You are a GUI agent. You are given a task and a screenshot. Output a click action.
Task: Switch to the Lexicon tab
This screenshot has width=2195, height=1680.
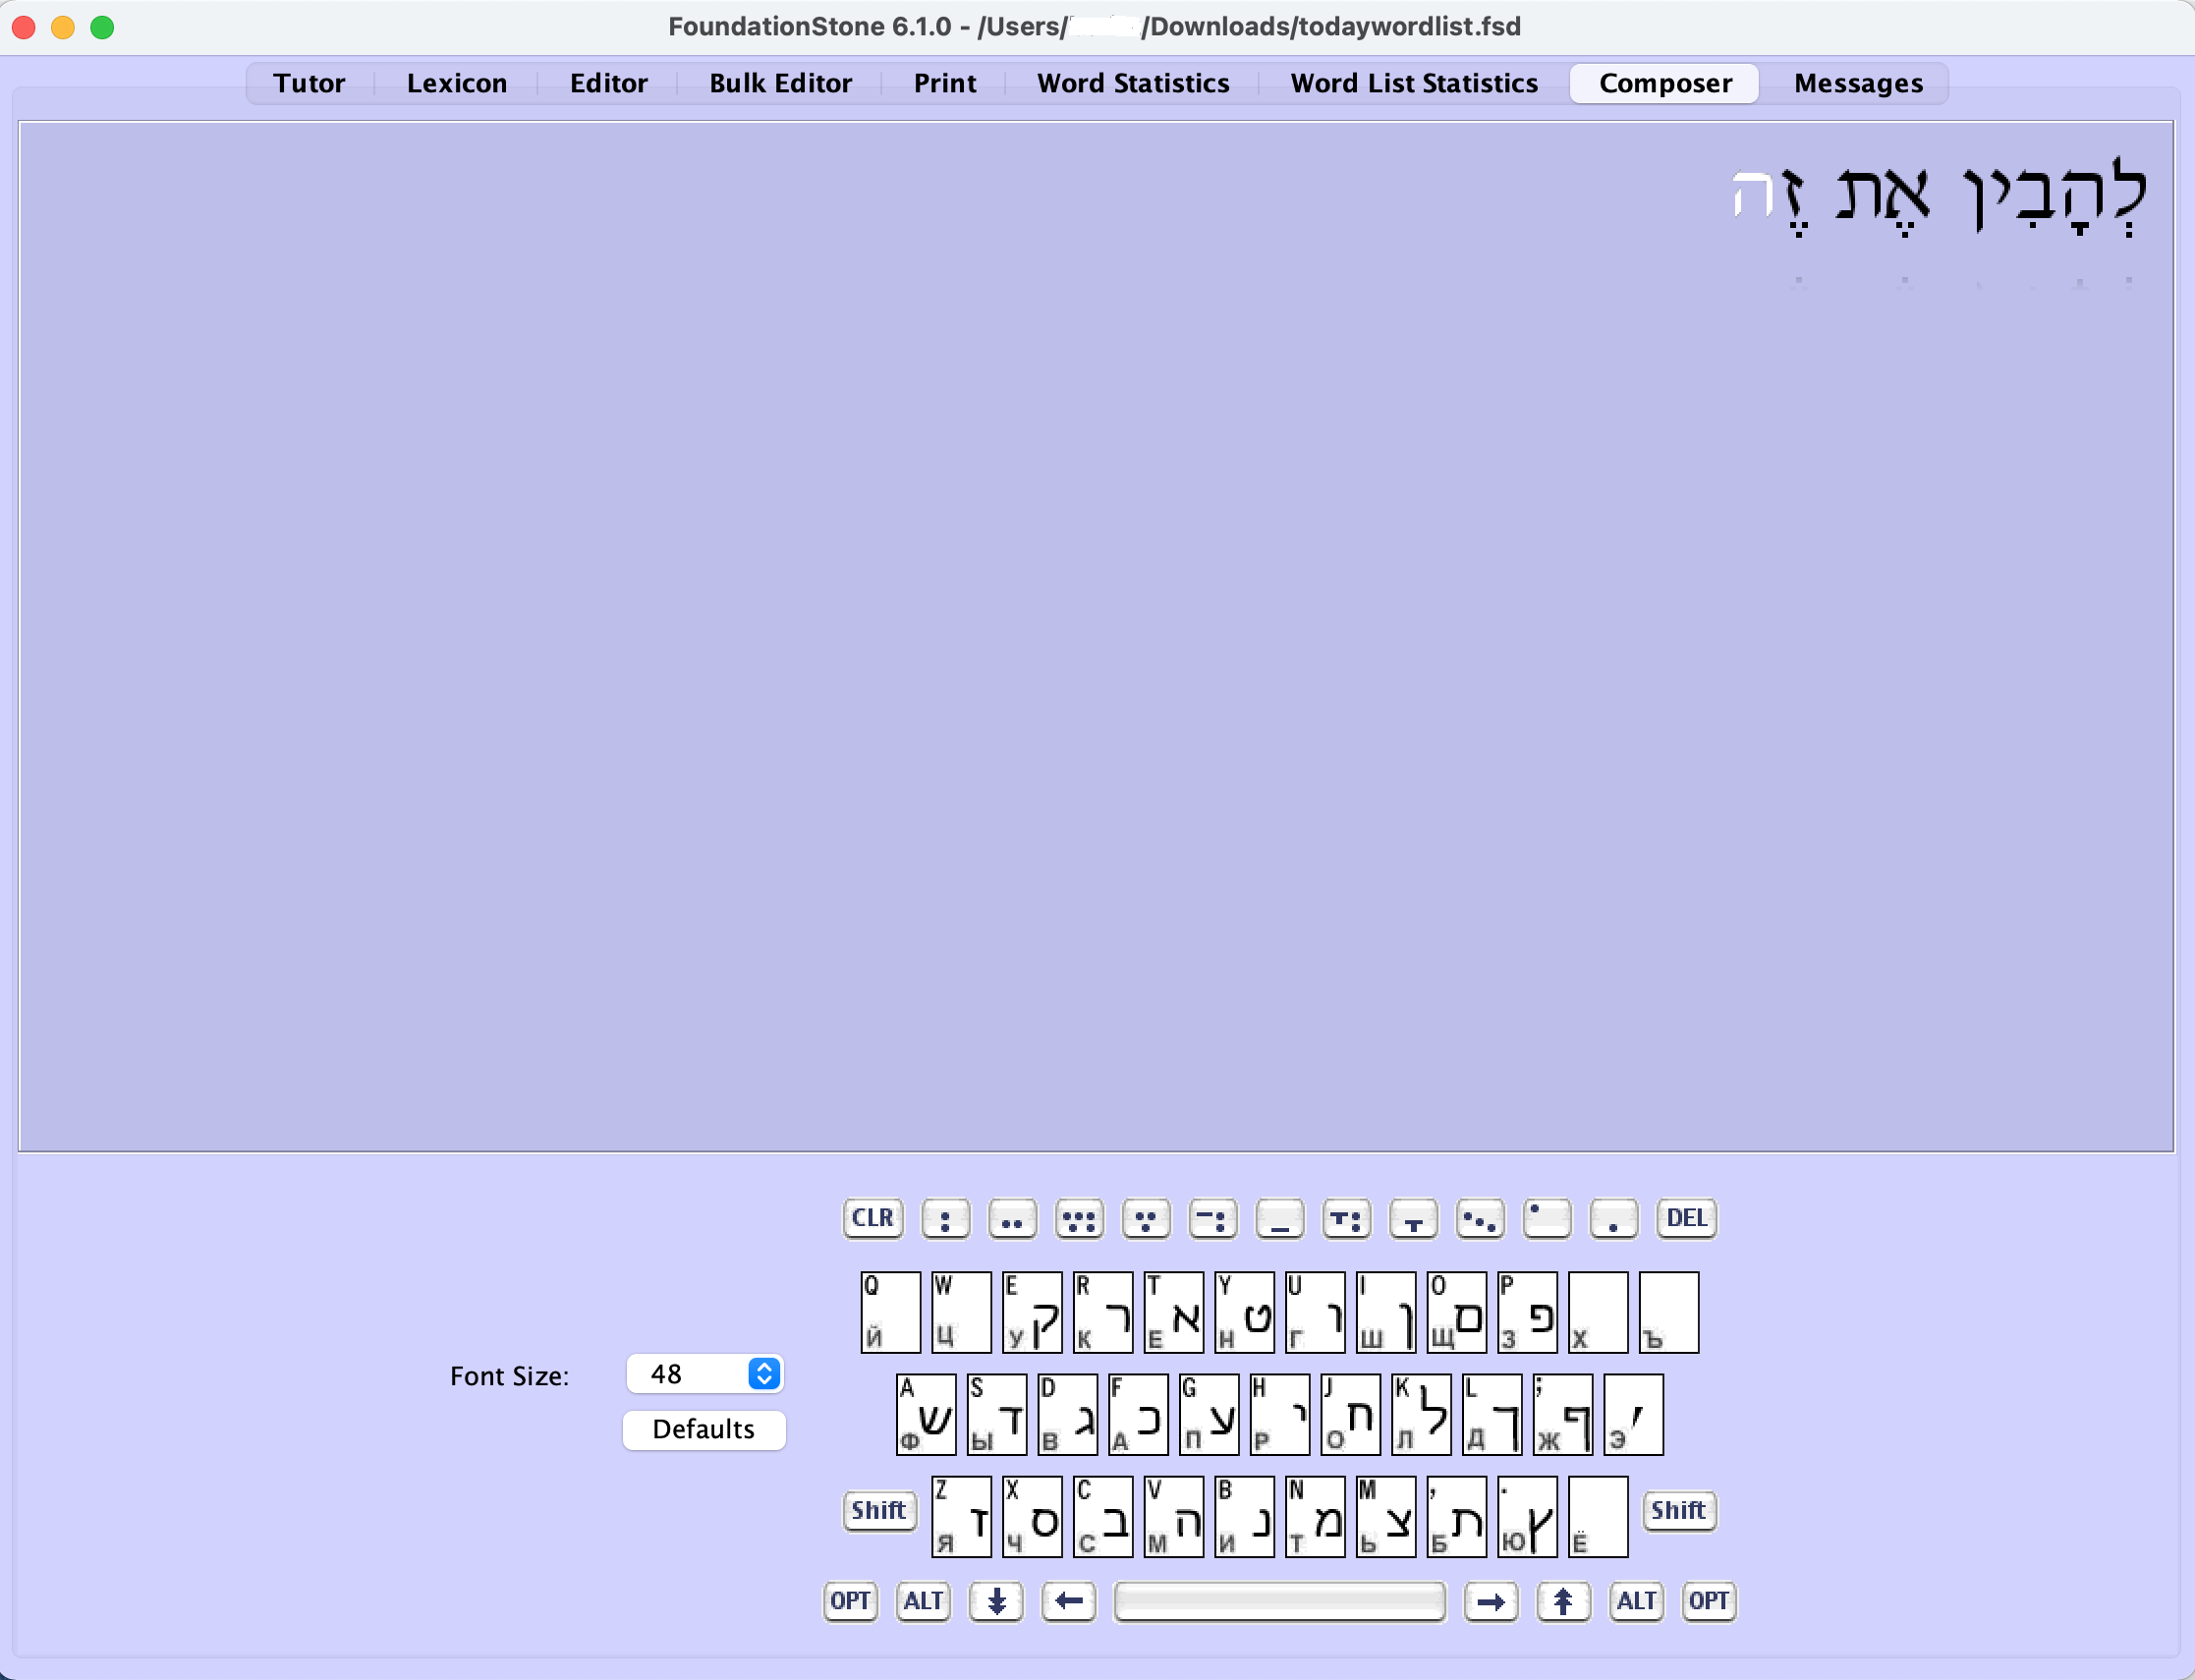point(454,82)
